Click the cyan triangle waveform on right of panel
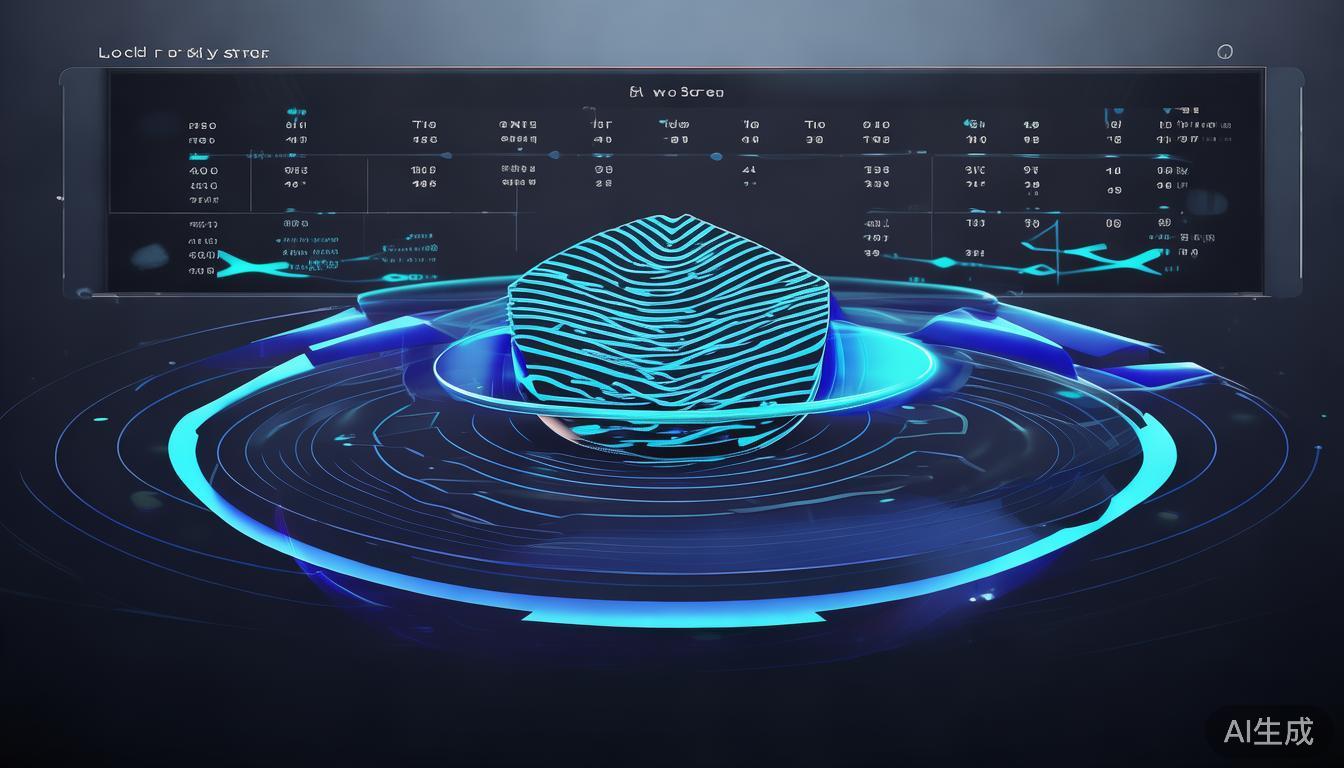Image resolution: width=1344 pixels, height=768 pixels. (x=1043, y=247)
